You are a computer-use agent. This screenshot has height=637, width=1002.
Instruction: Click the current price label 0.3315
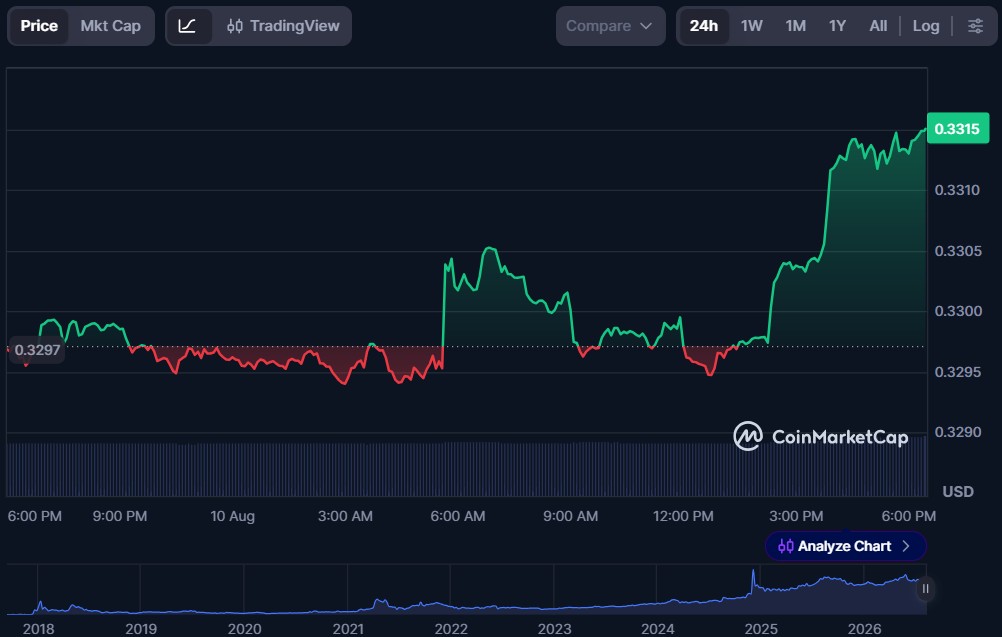click(x=957, y=128)
